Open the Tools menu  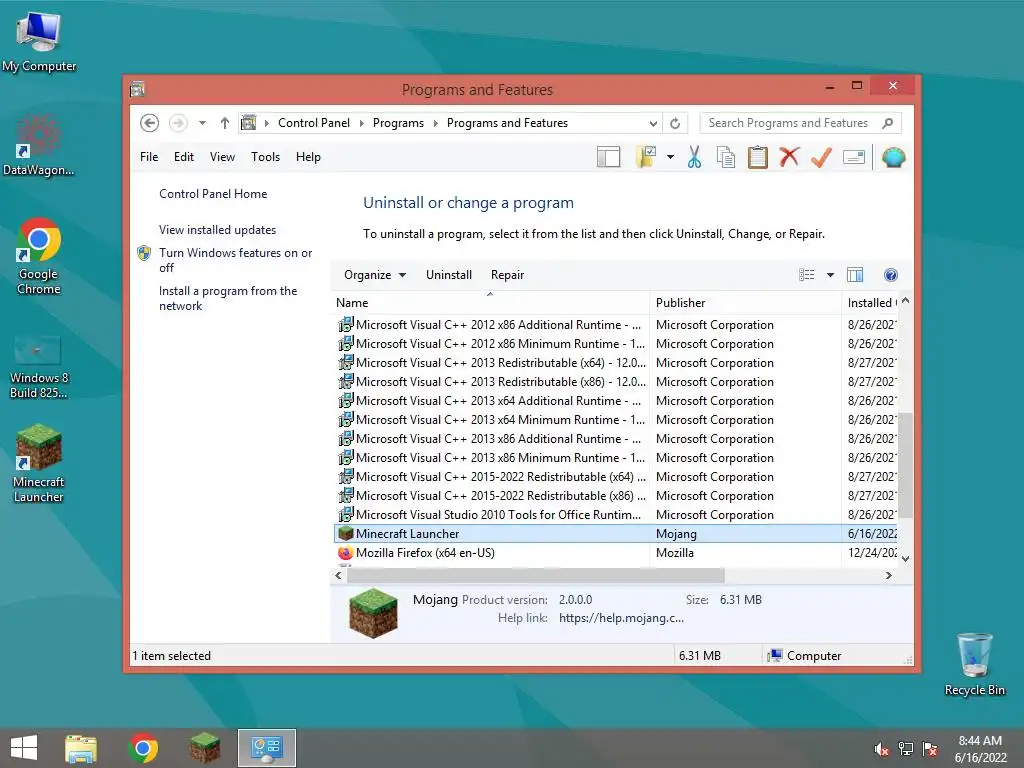click(265, 157)
